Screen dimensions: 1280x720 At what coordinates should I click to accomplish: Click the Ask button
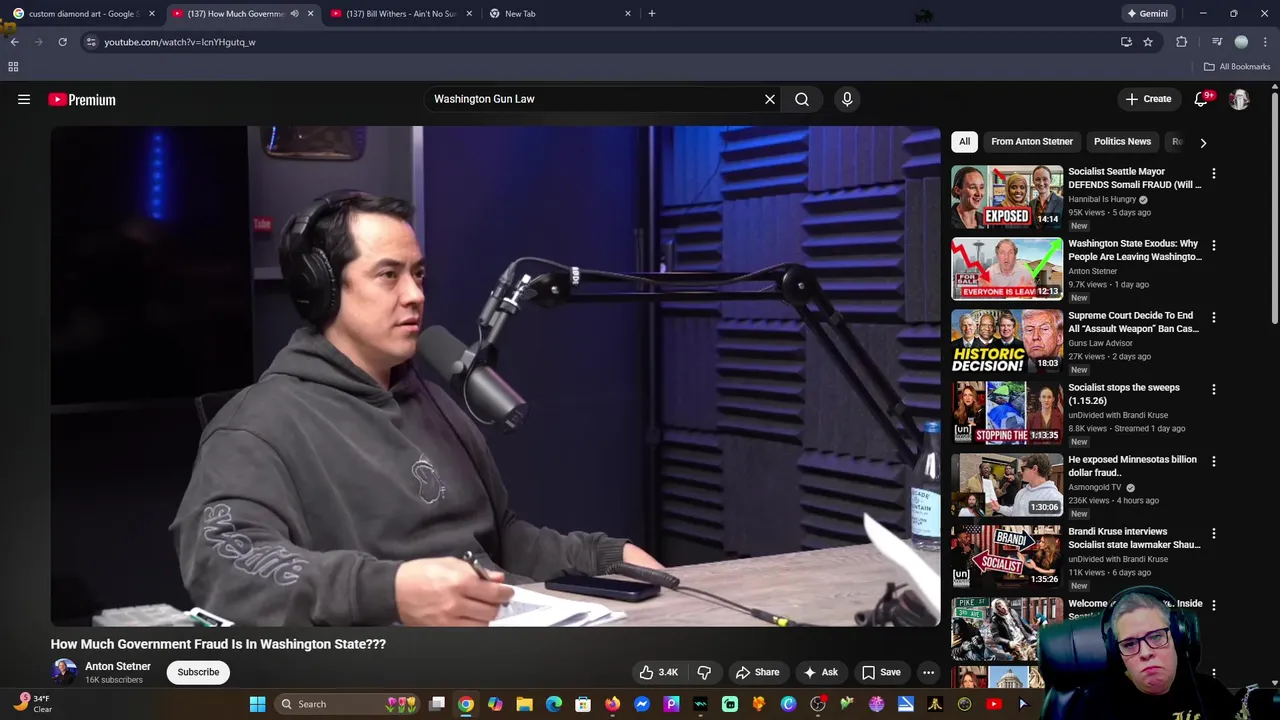(x=820, y=672)
